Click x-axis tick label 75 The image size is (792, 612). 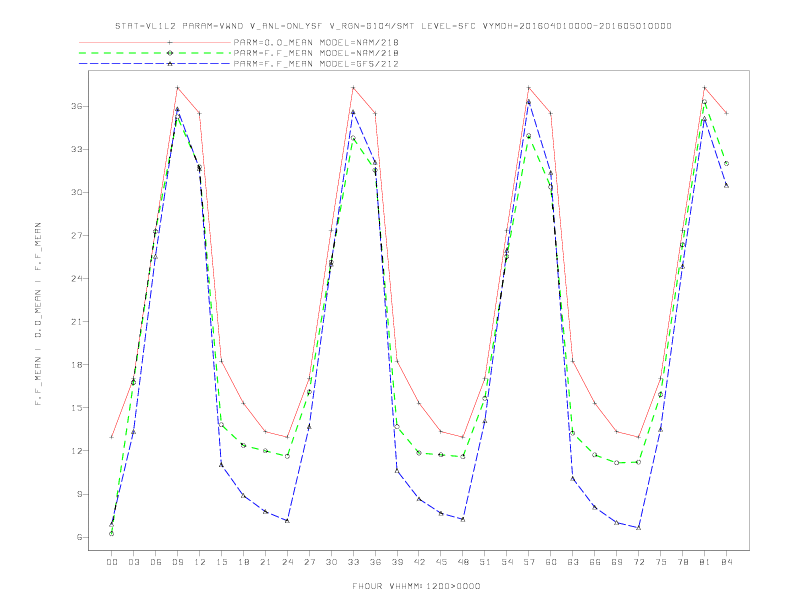661,562
